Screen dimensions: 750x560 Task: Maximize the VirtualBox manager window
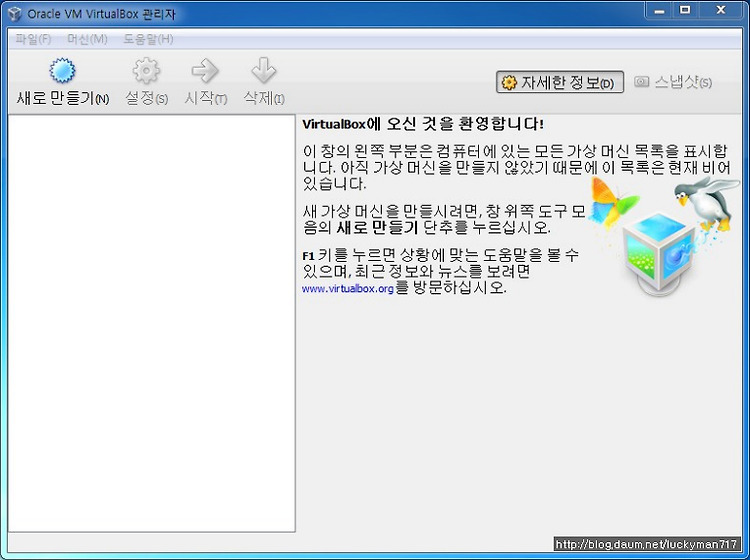point(685,11)
